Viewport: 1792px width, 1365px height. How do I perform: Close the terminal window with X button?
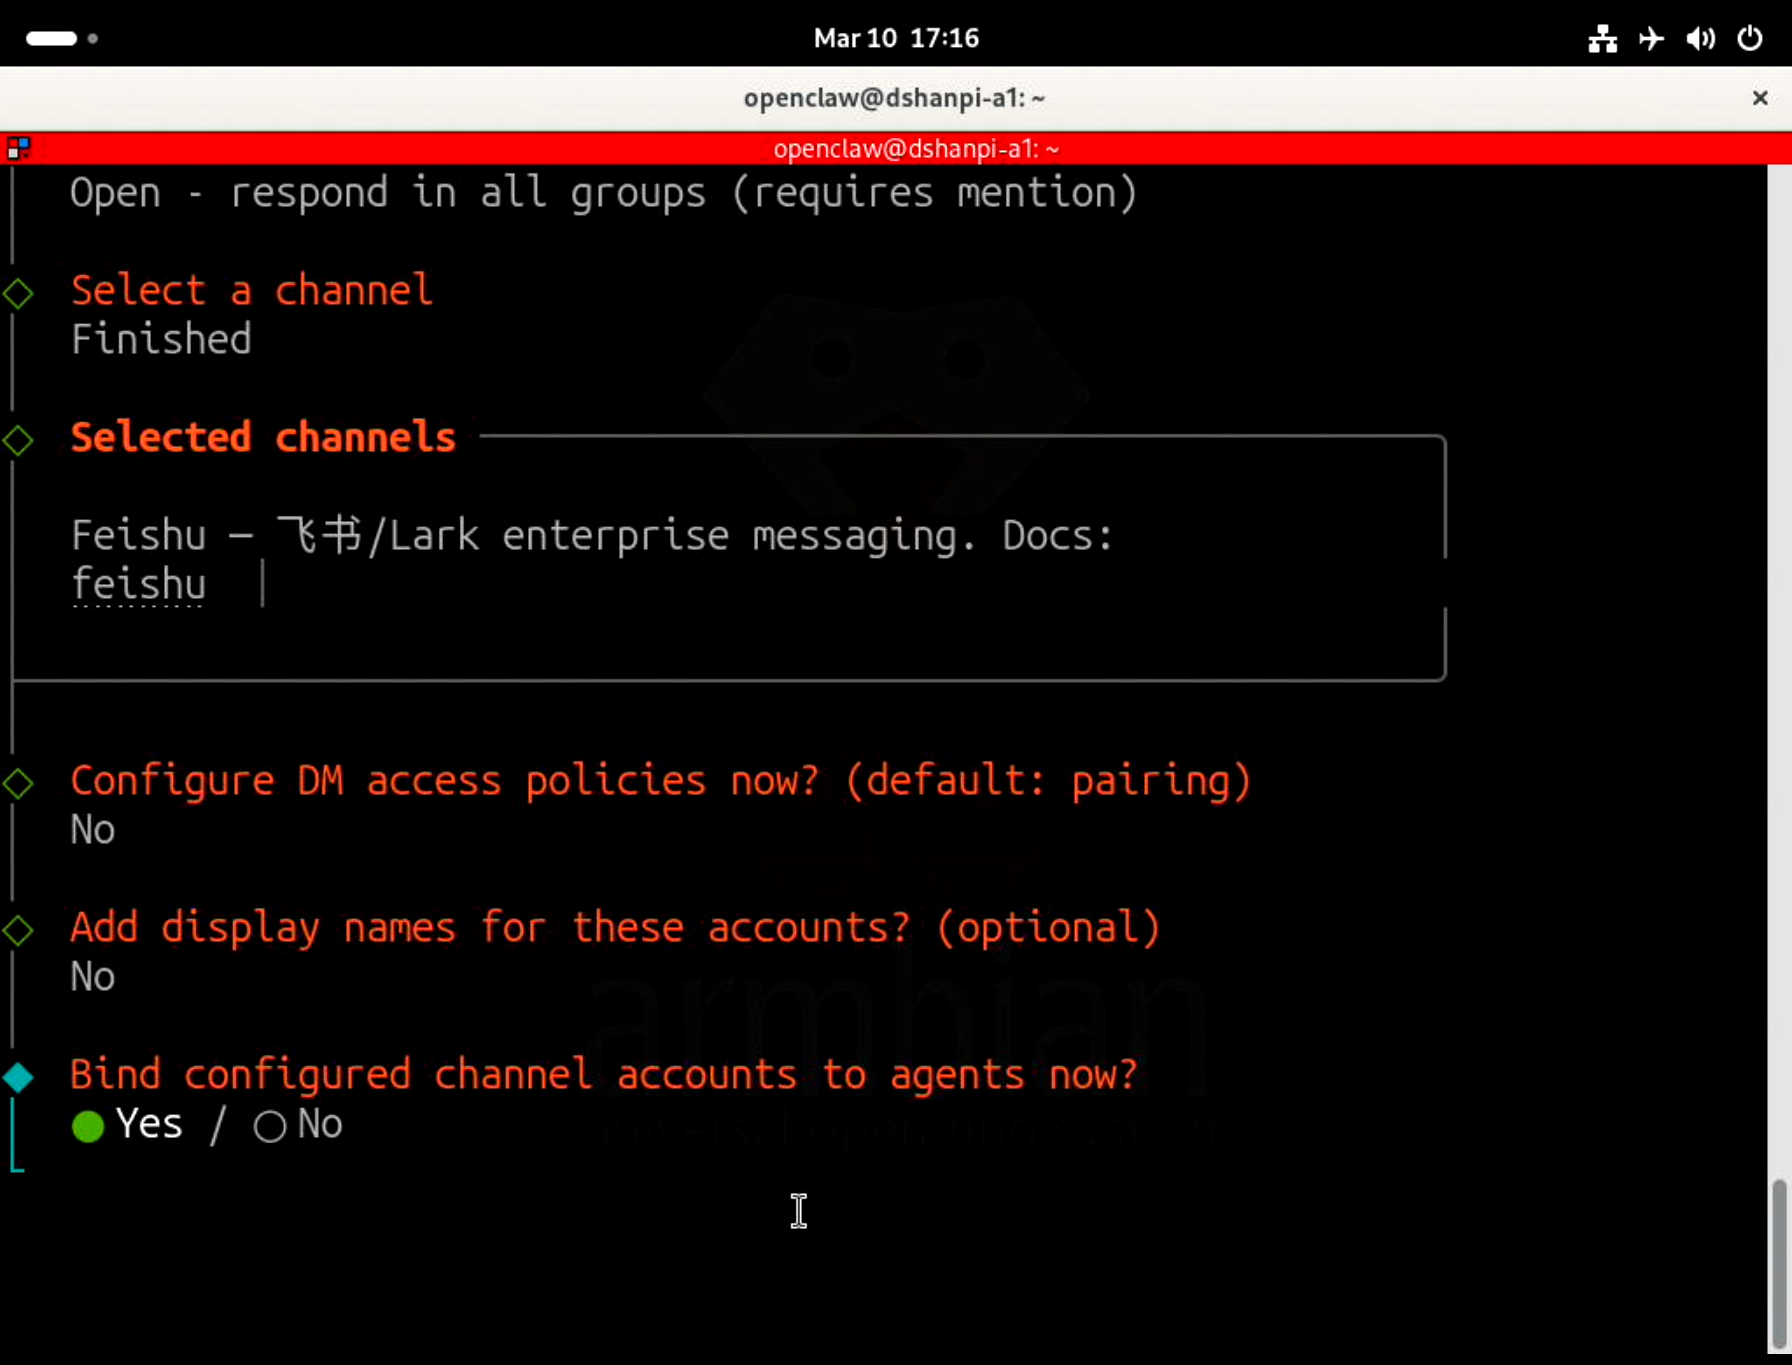(1760, 98)
